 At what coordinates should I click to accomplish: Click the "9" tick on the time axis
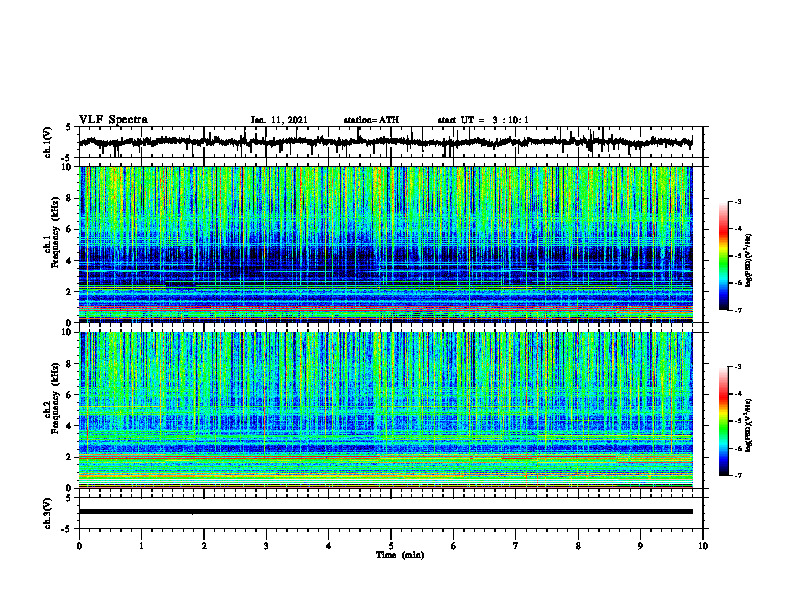[640, 546]
